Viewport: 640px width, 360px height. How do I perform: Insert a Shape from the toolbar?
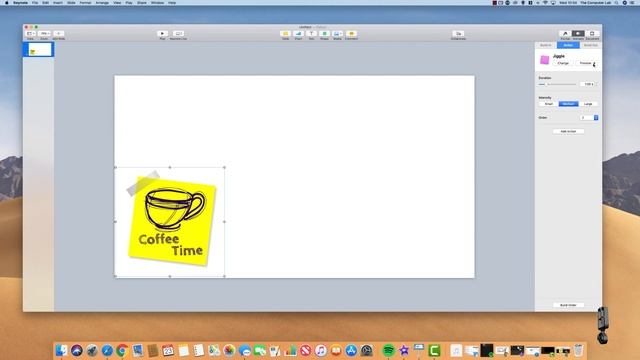(x=324, y=34)
